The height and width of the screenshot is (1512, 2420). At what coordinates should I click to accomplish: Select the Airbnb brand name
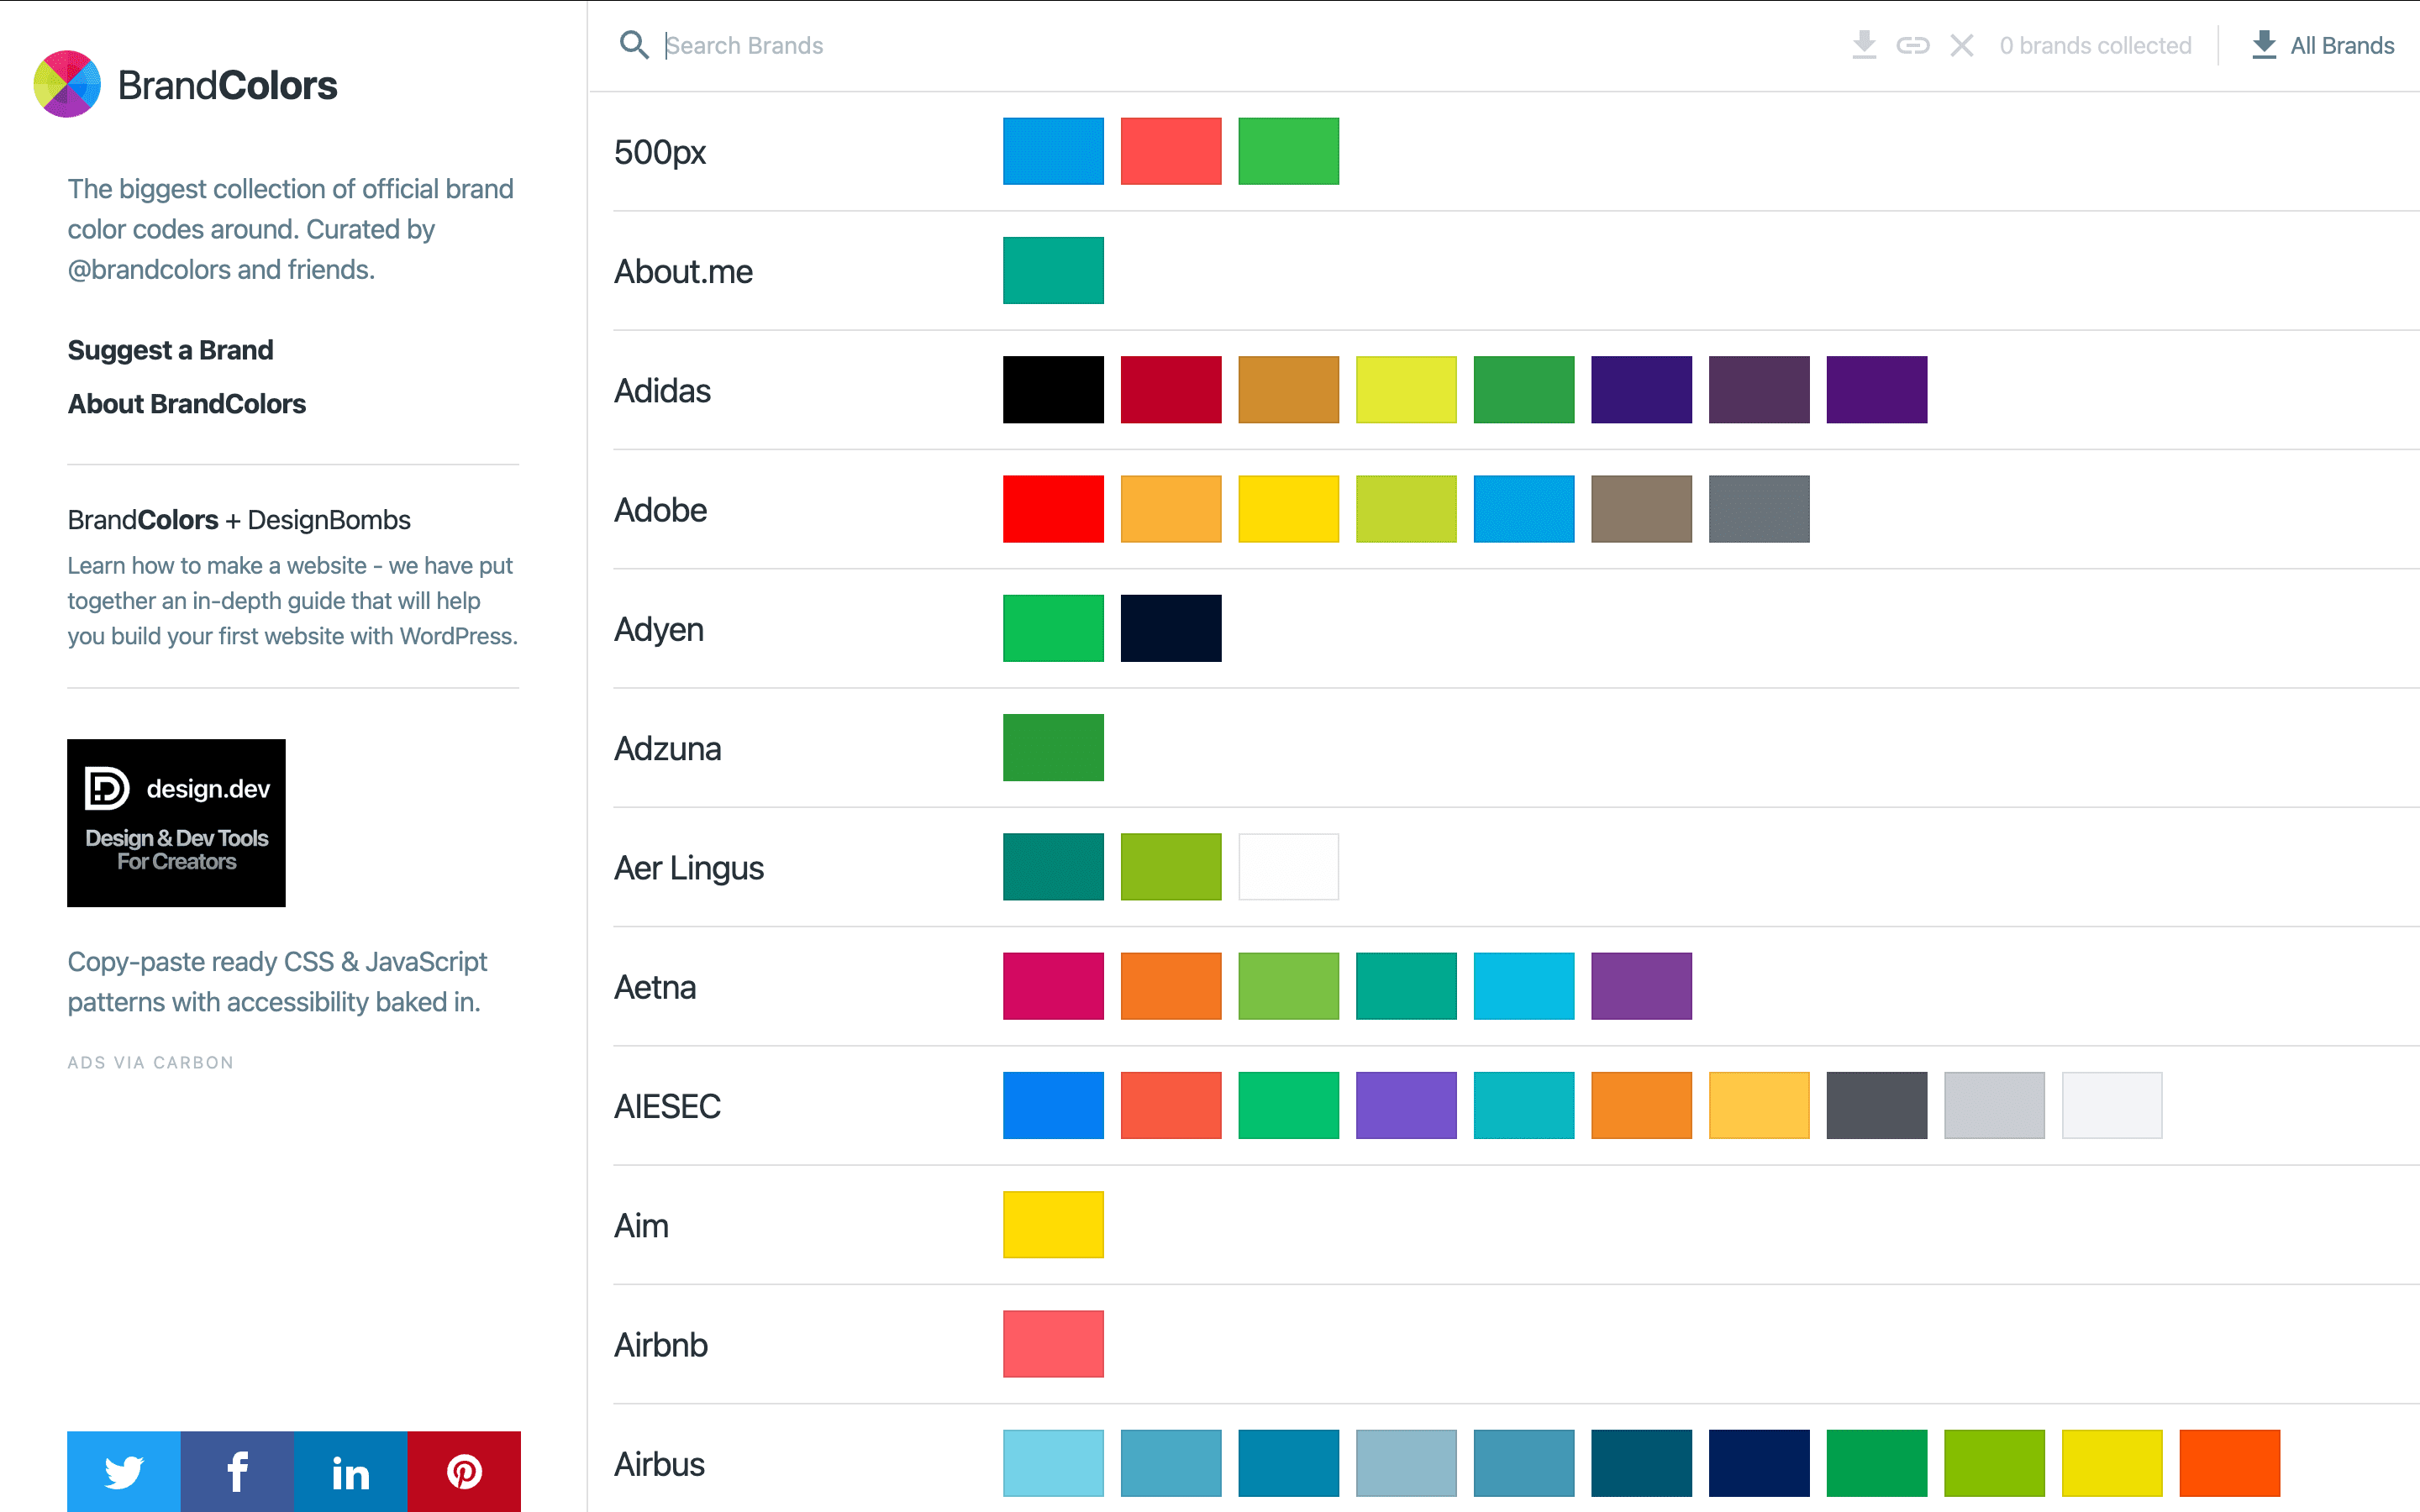661,1345
